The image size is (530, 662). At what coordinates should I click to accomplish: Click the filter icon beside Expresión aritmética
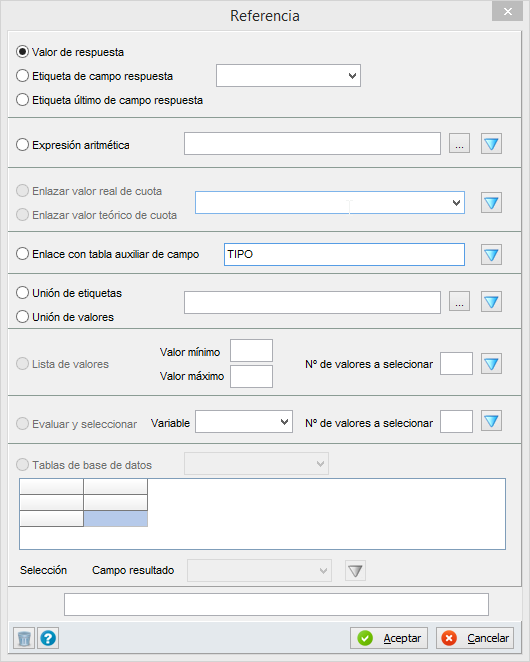pos(491,144)
